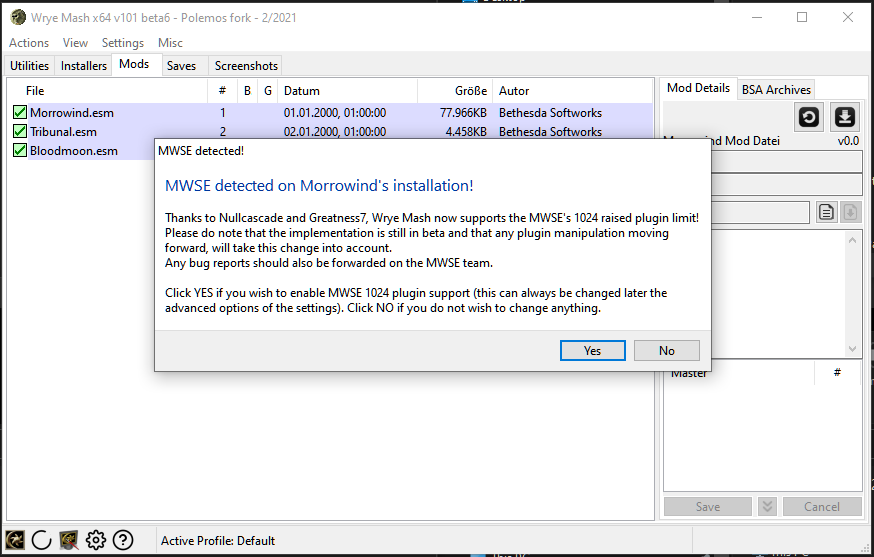Click the monitor icon with red arrow
Viewport: 874px width, 557px height.
click(69, 540)
